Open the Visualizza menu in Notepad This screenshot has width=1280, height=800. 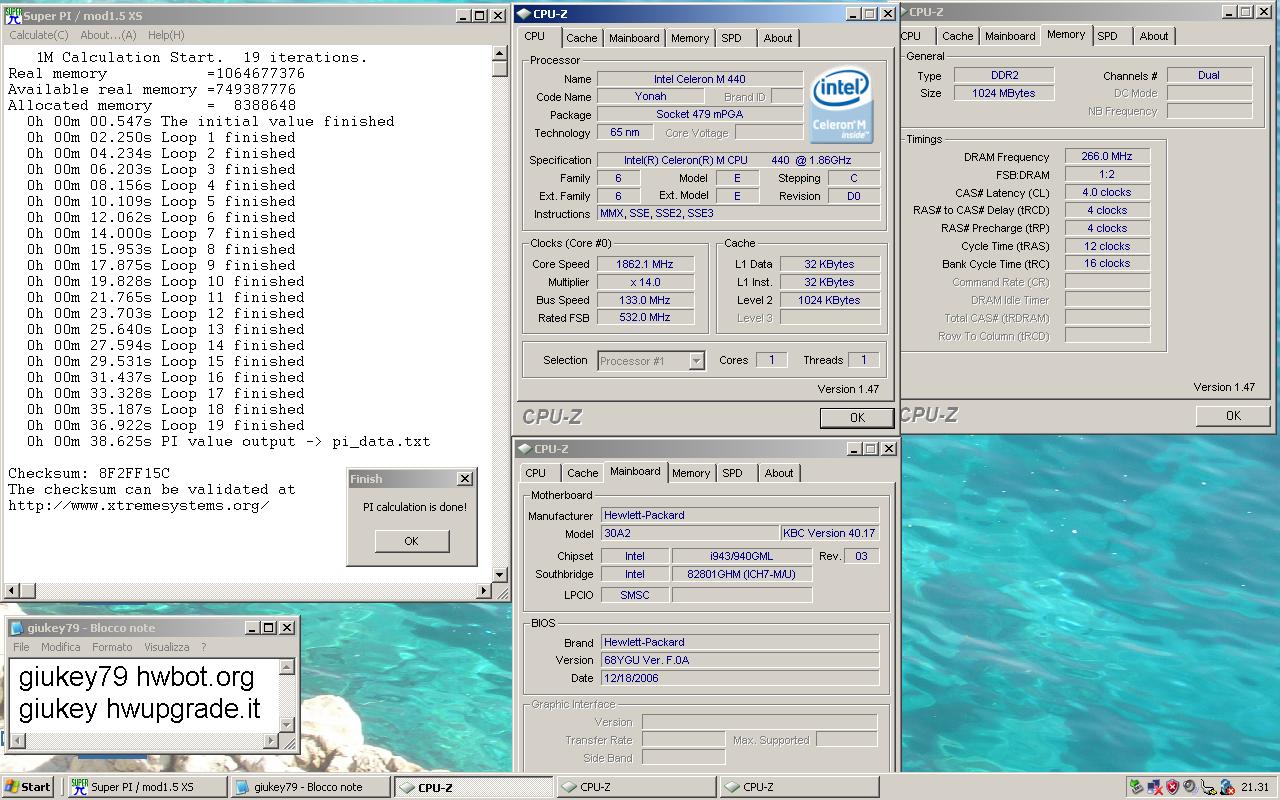click(x=166, y=647)
